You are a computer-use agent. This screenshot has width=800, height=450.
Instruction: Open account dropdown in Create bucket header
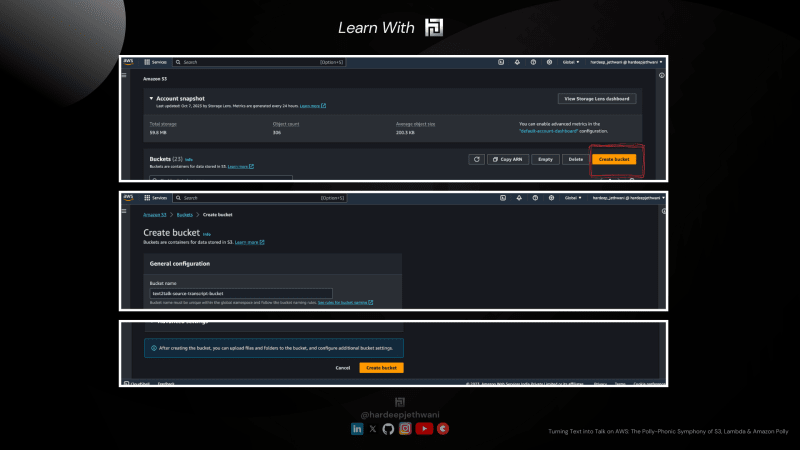tap(628, 198)
